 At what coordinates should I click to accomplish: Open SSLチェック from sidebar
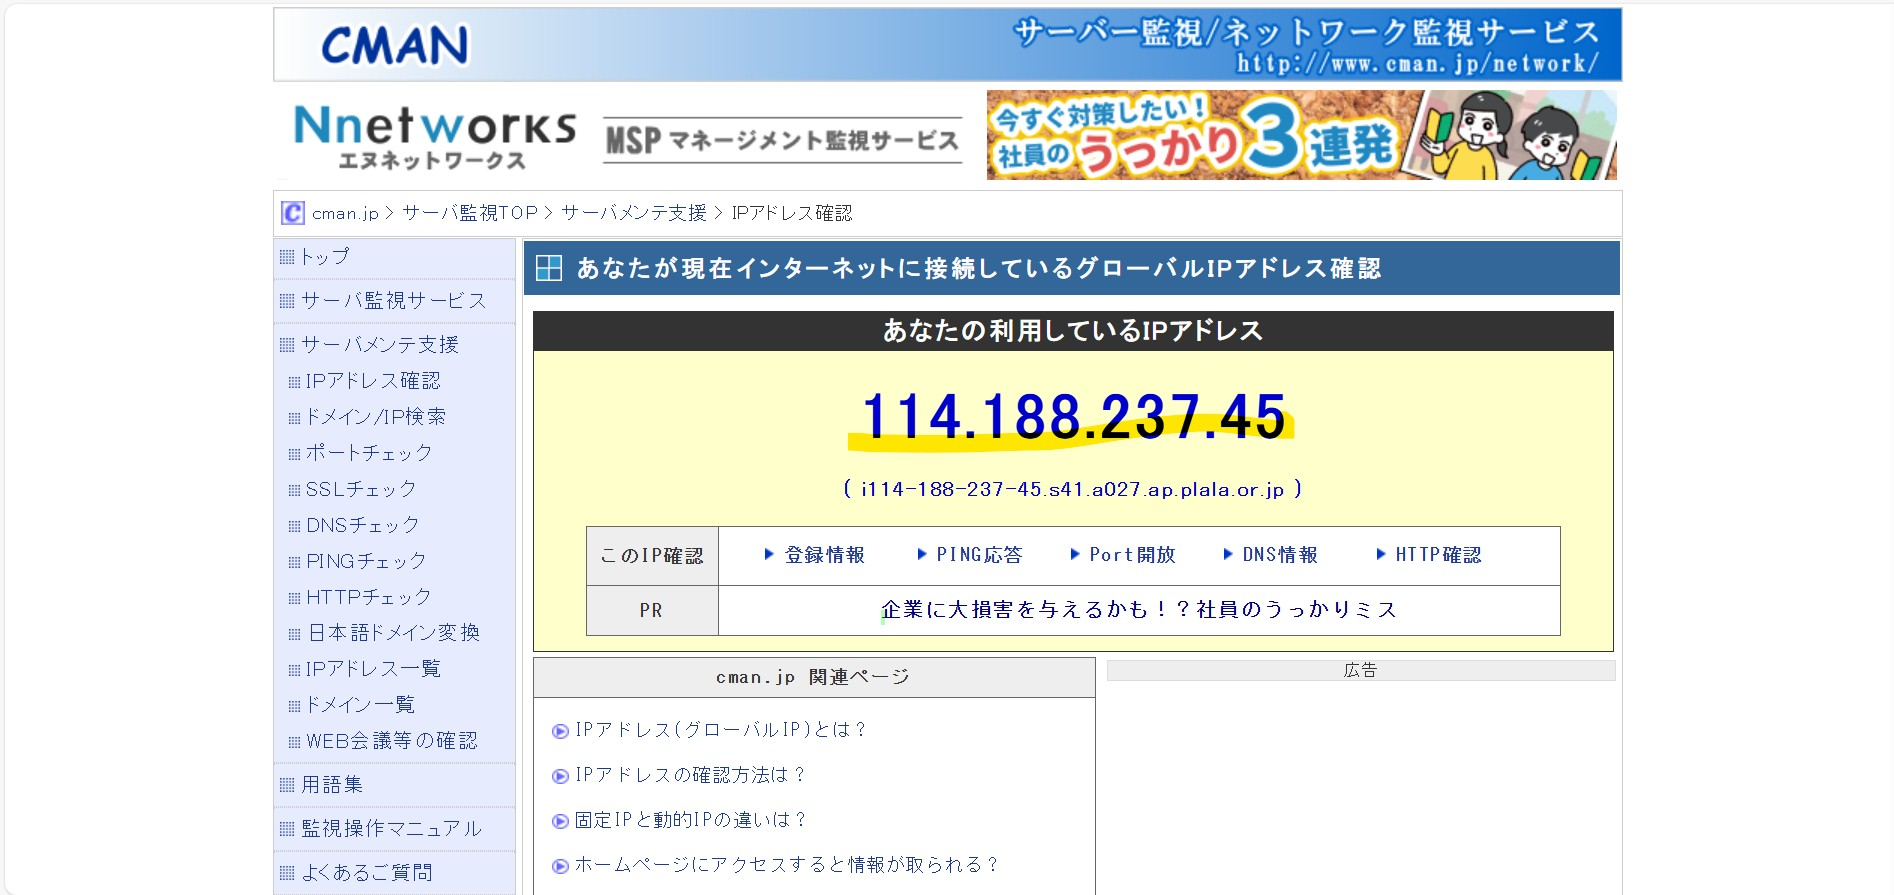pos(360,489)
